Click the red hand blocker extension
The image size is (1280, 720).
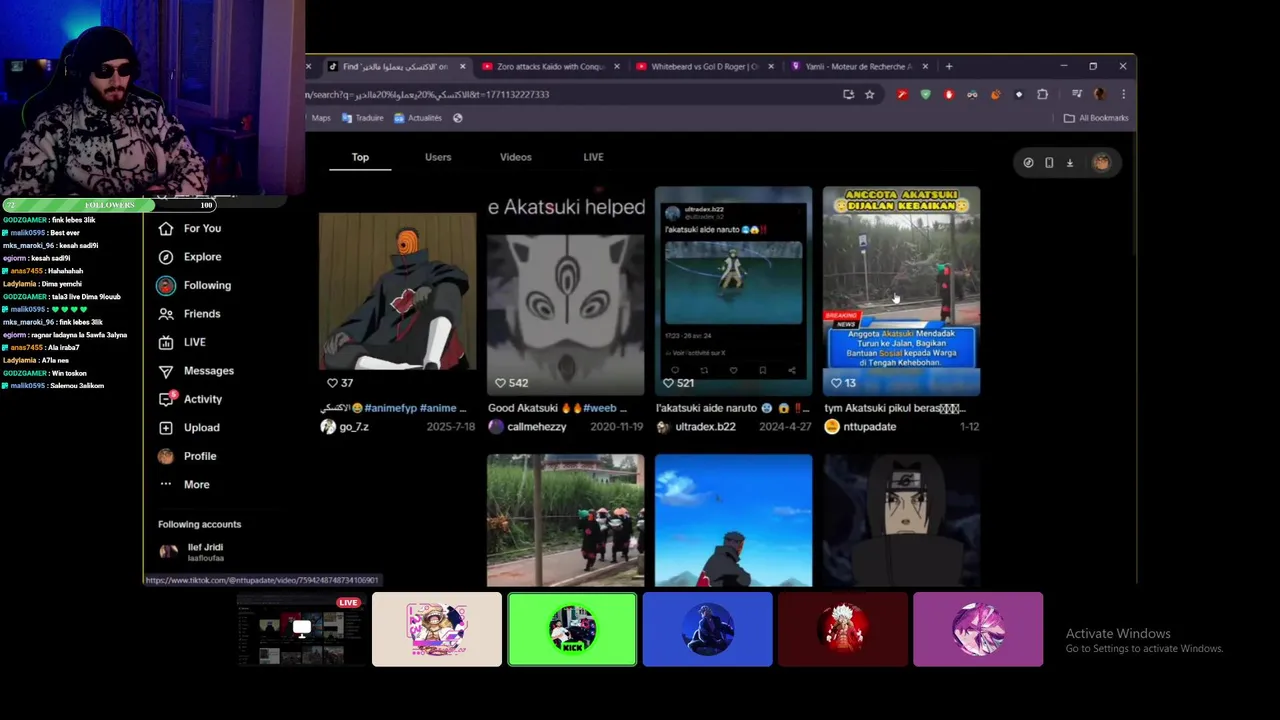pyautogui.click(x=949, y=94)
